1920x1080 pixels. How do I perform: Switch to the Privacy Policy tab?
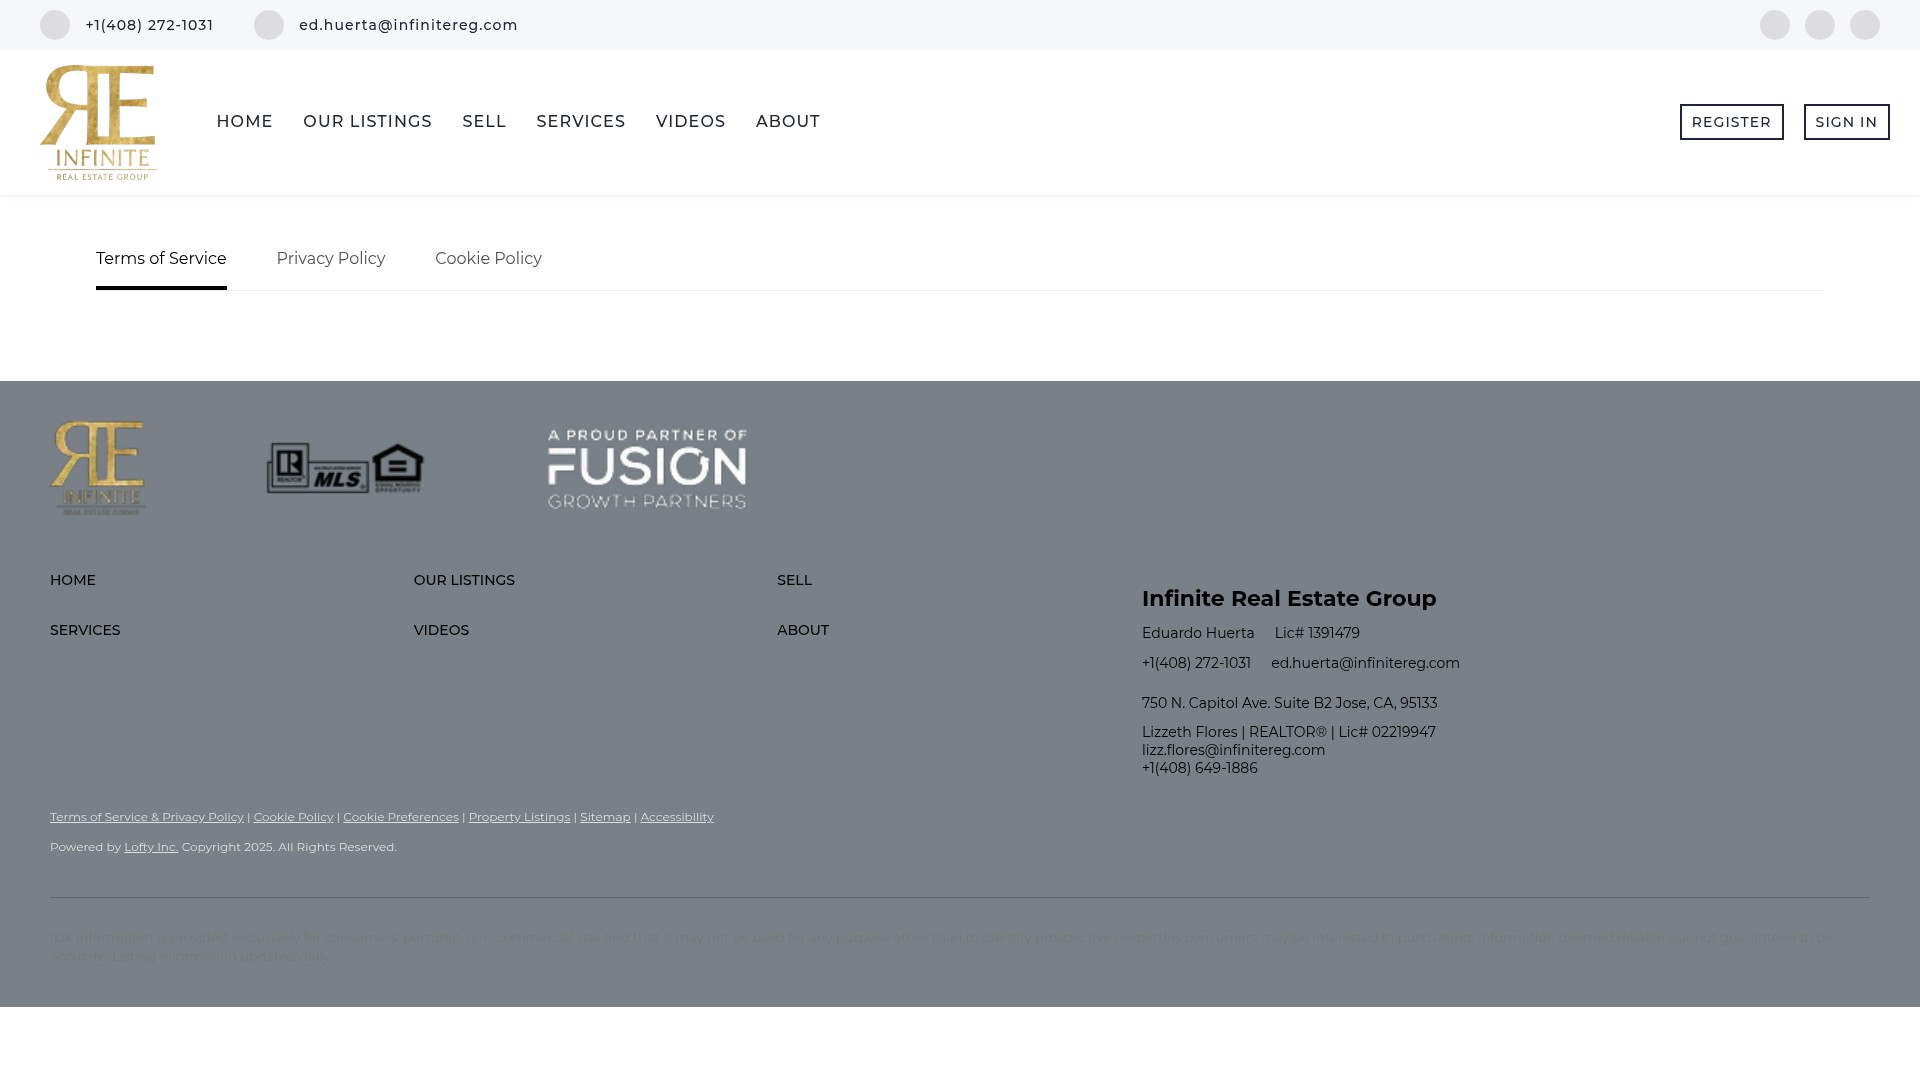[331, 259]
